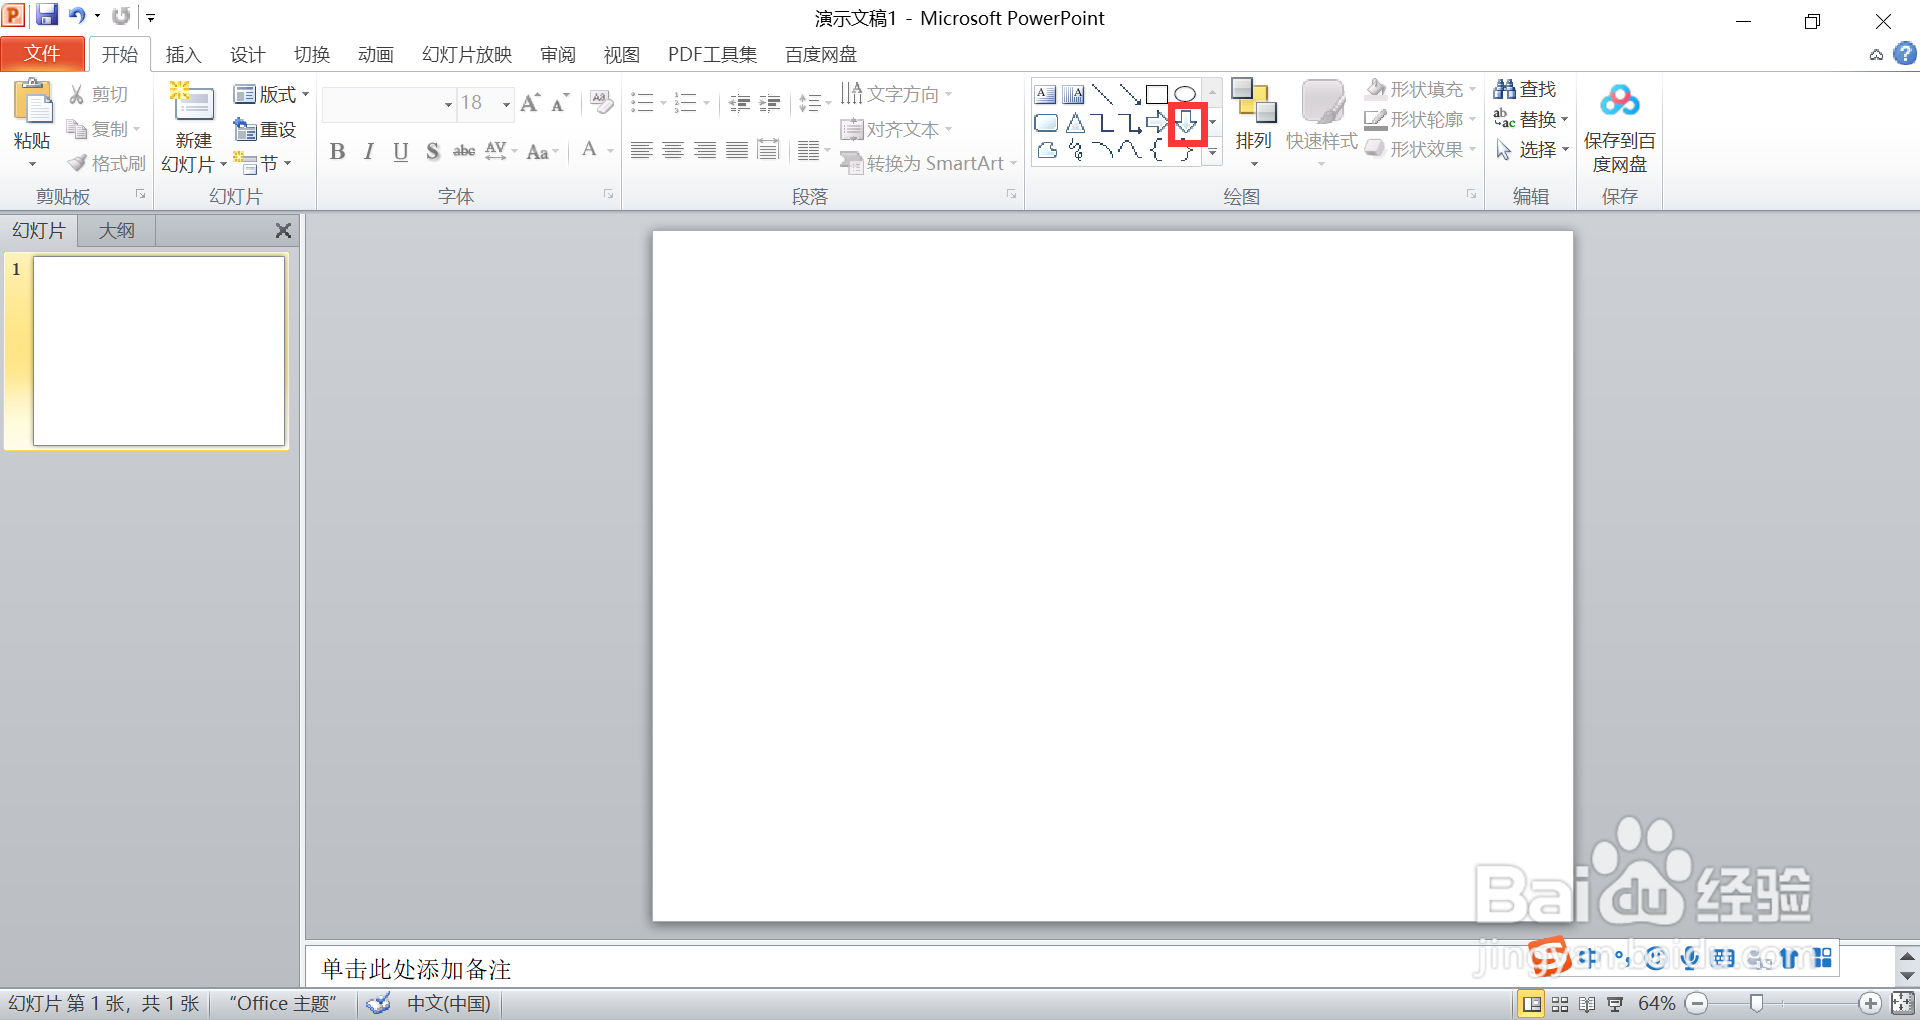Pick the rounded rectangle shape
1920x1020 pixels.
(1046, 123)
